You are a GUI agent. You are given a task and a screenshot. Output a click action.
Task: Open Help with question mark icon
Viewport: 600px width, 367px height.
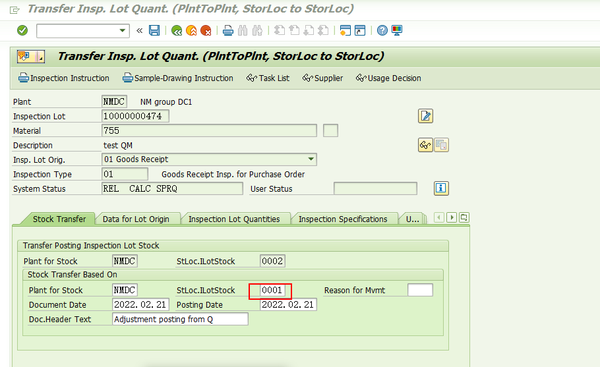click(x=382, y=30)
